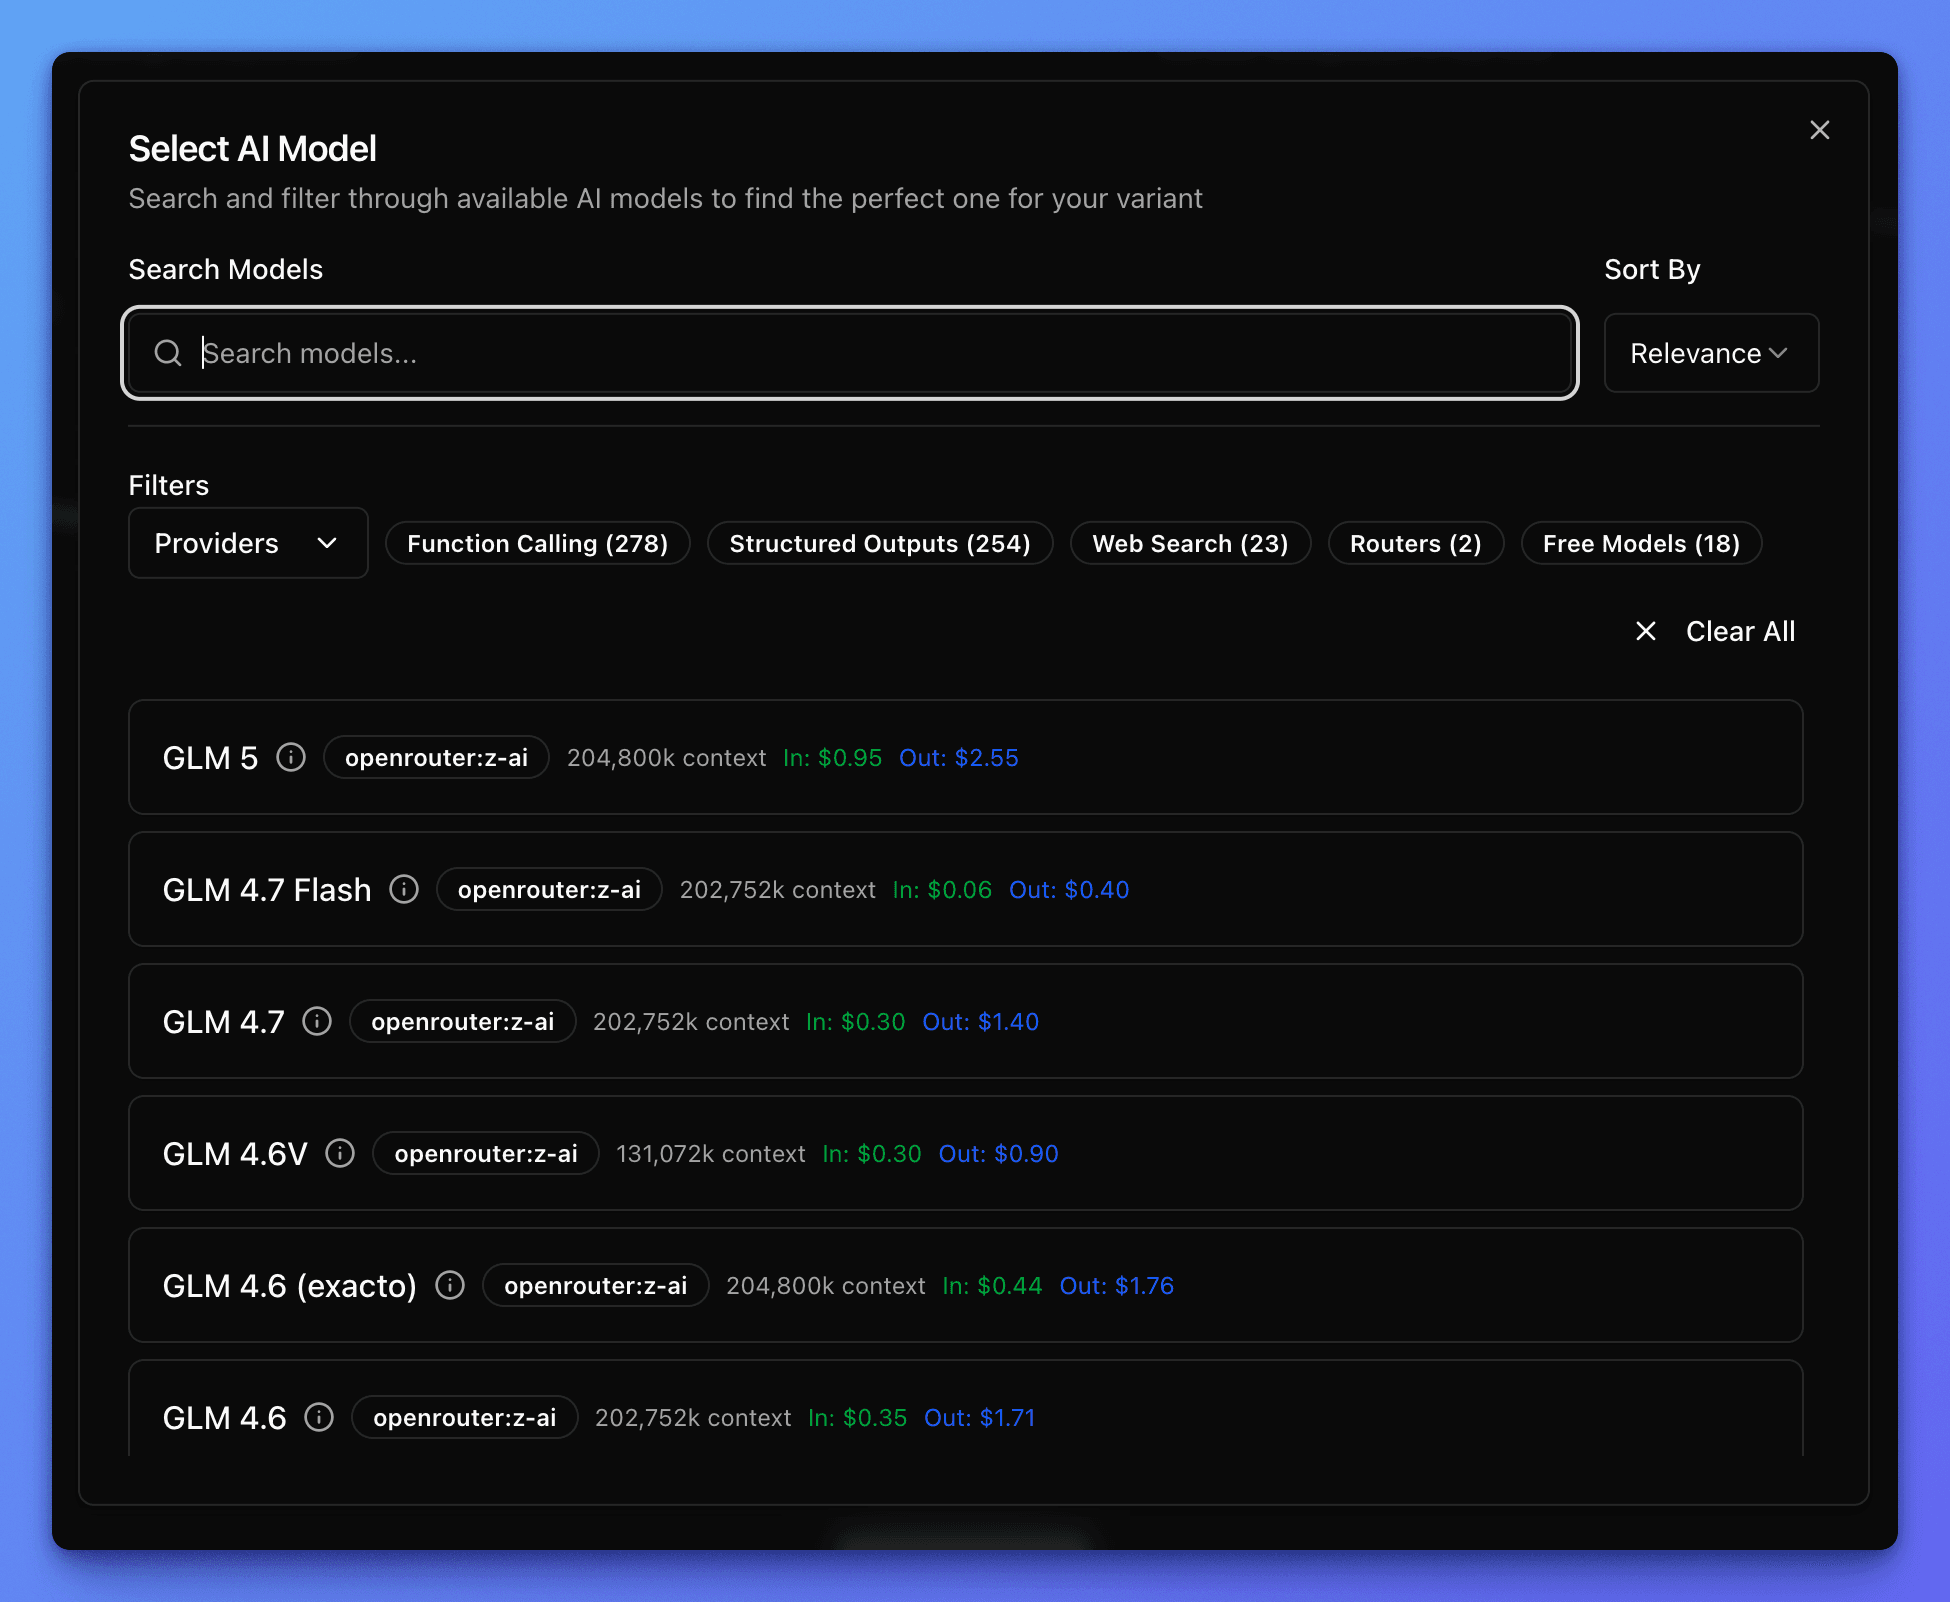Viewport: 1950px width, 1602px height.
Task: Click the info icon beside GLM 4.7 Flash
Action: (x=404, y=889)
